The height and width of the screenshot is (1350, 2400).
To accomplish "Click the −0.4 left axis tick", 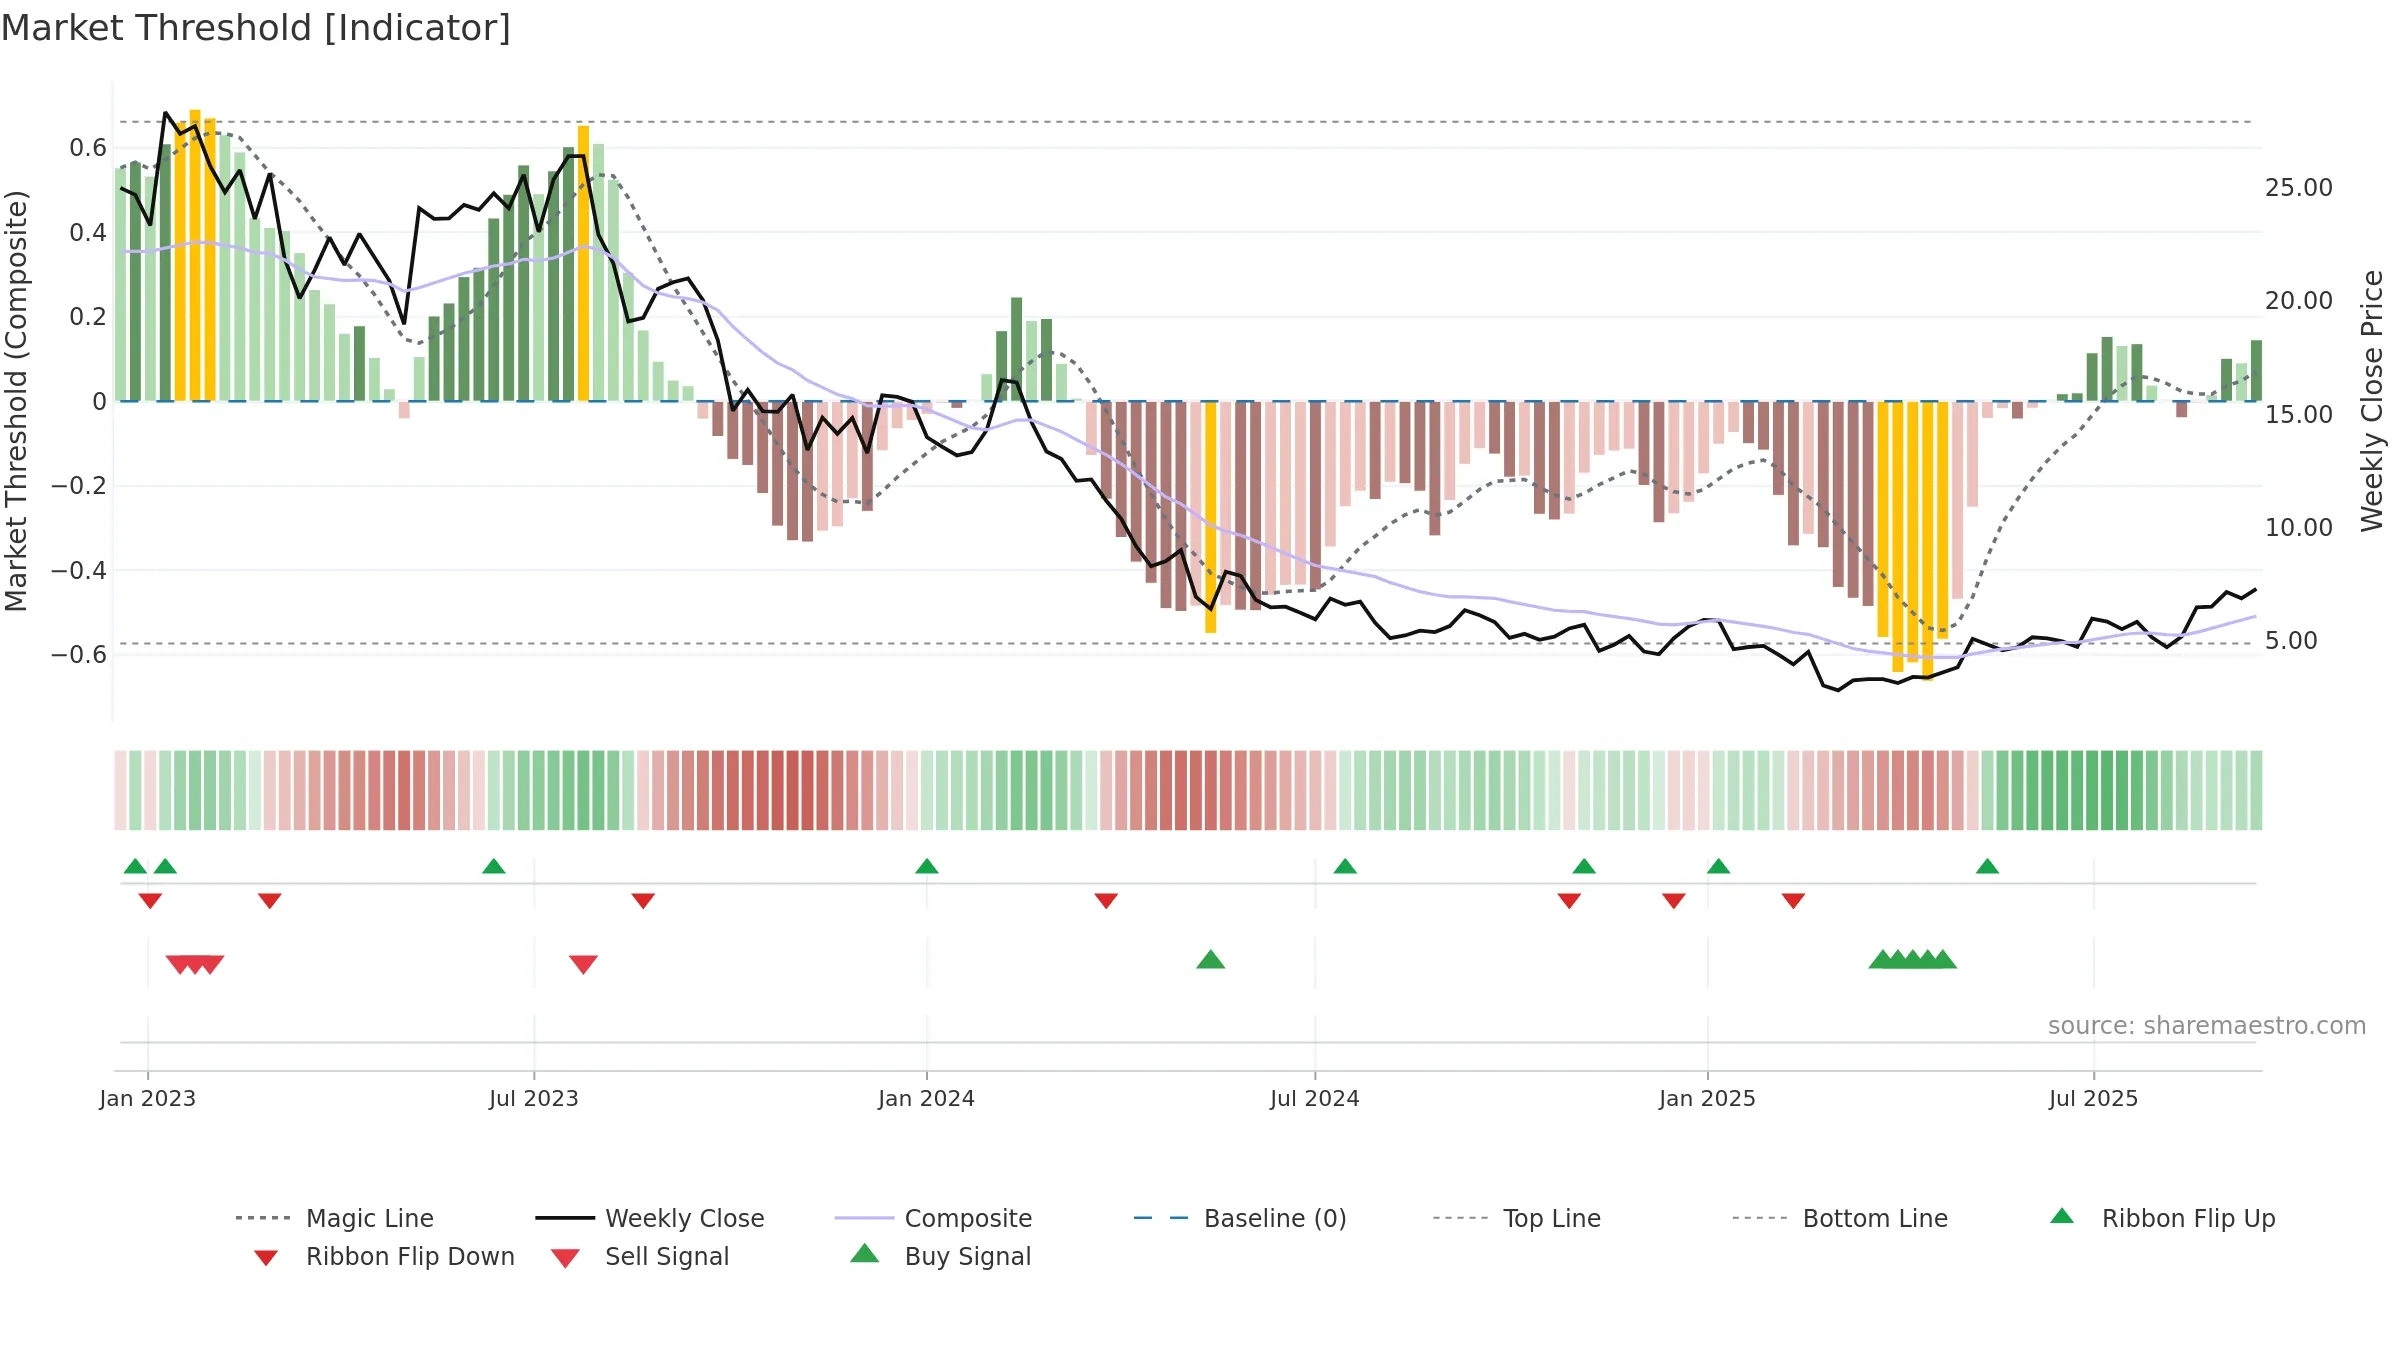I will pos(78,570).
